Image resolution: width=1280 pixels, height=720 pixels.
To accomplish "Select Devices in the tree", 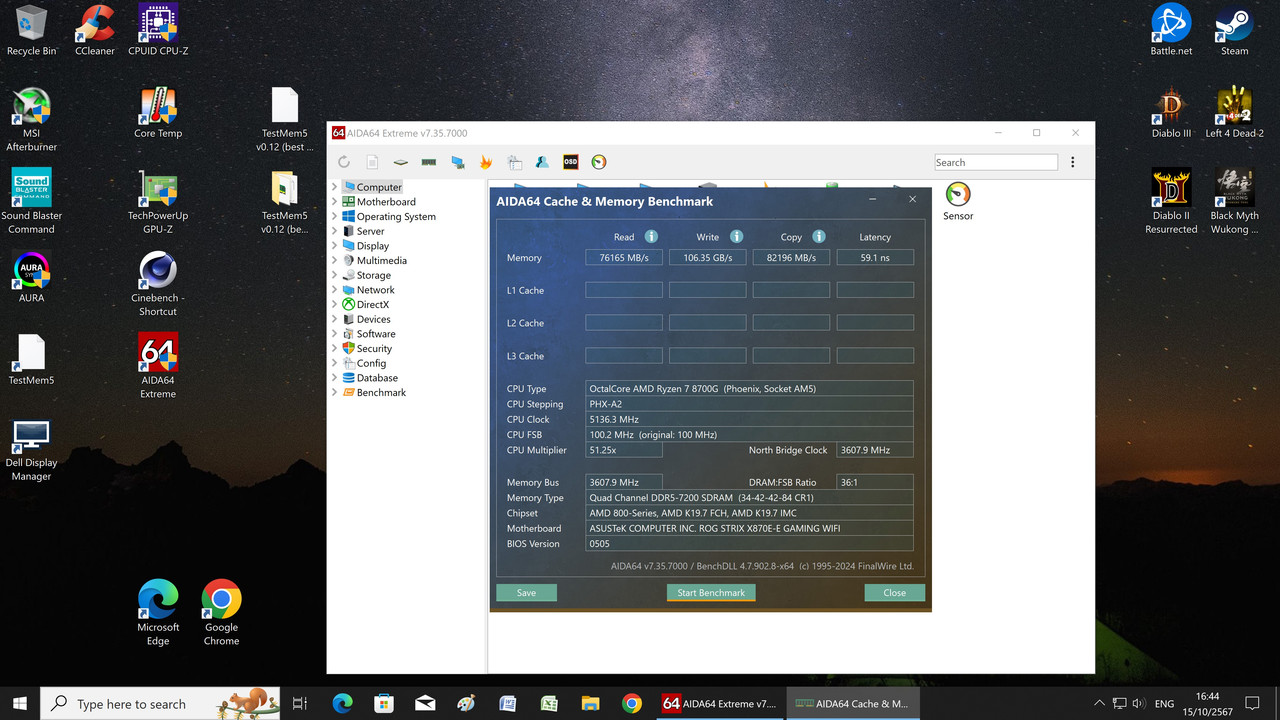I will 374,319.
